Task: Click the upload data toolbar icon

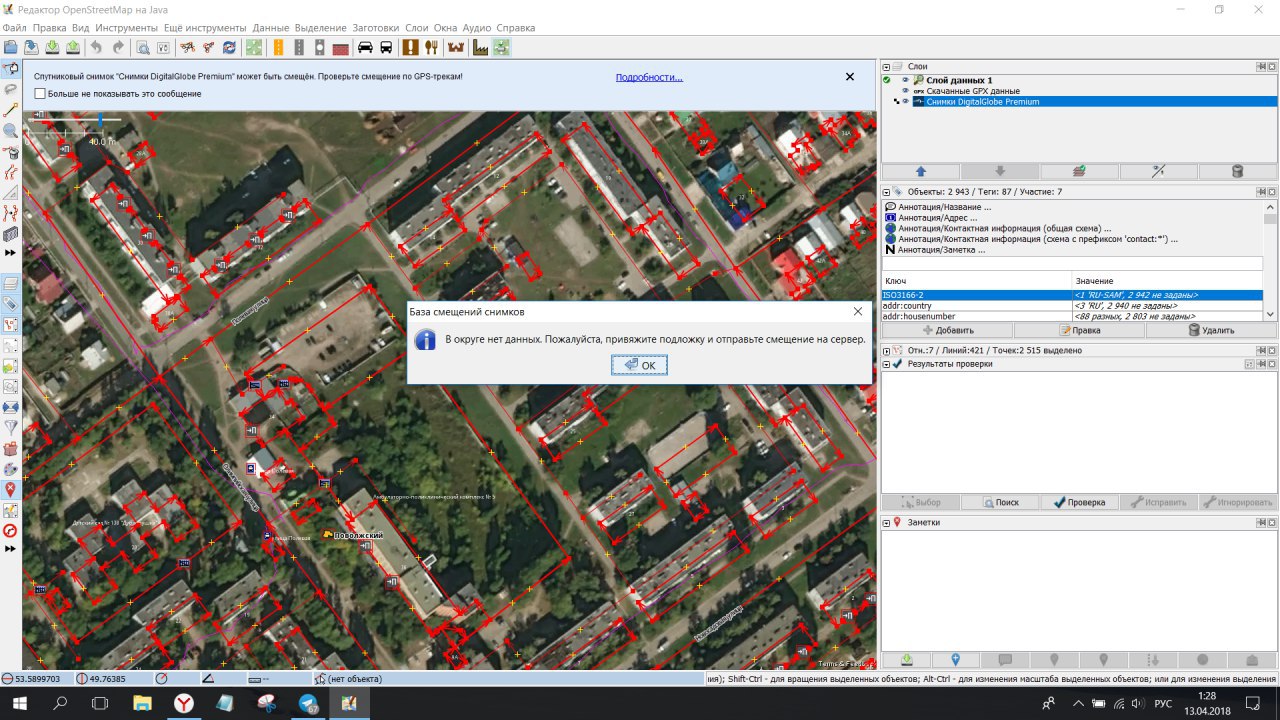Action: pyautogui.click(x=73, y=47)
